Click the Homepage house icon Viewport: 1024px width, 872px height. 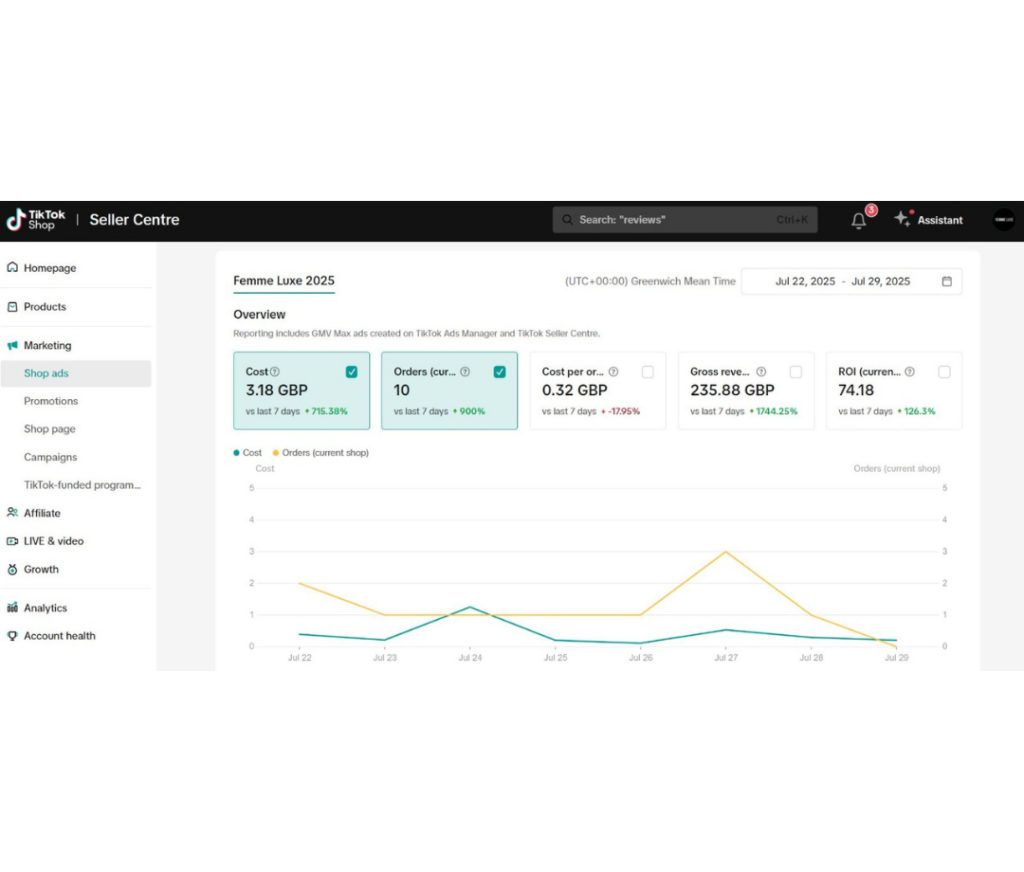tap(12, 268)
